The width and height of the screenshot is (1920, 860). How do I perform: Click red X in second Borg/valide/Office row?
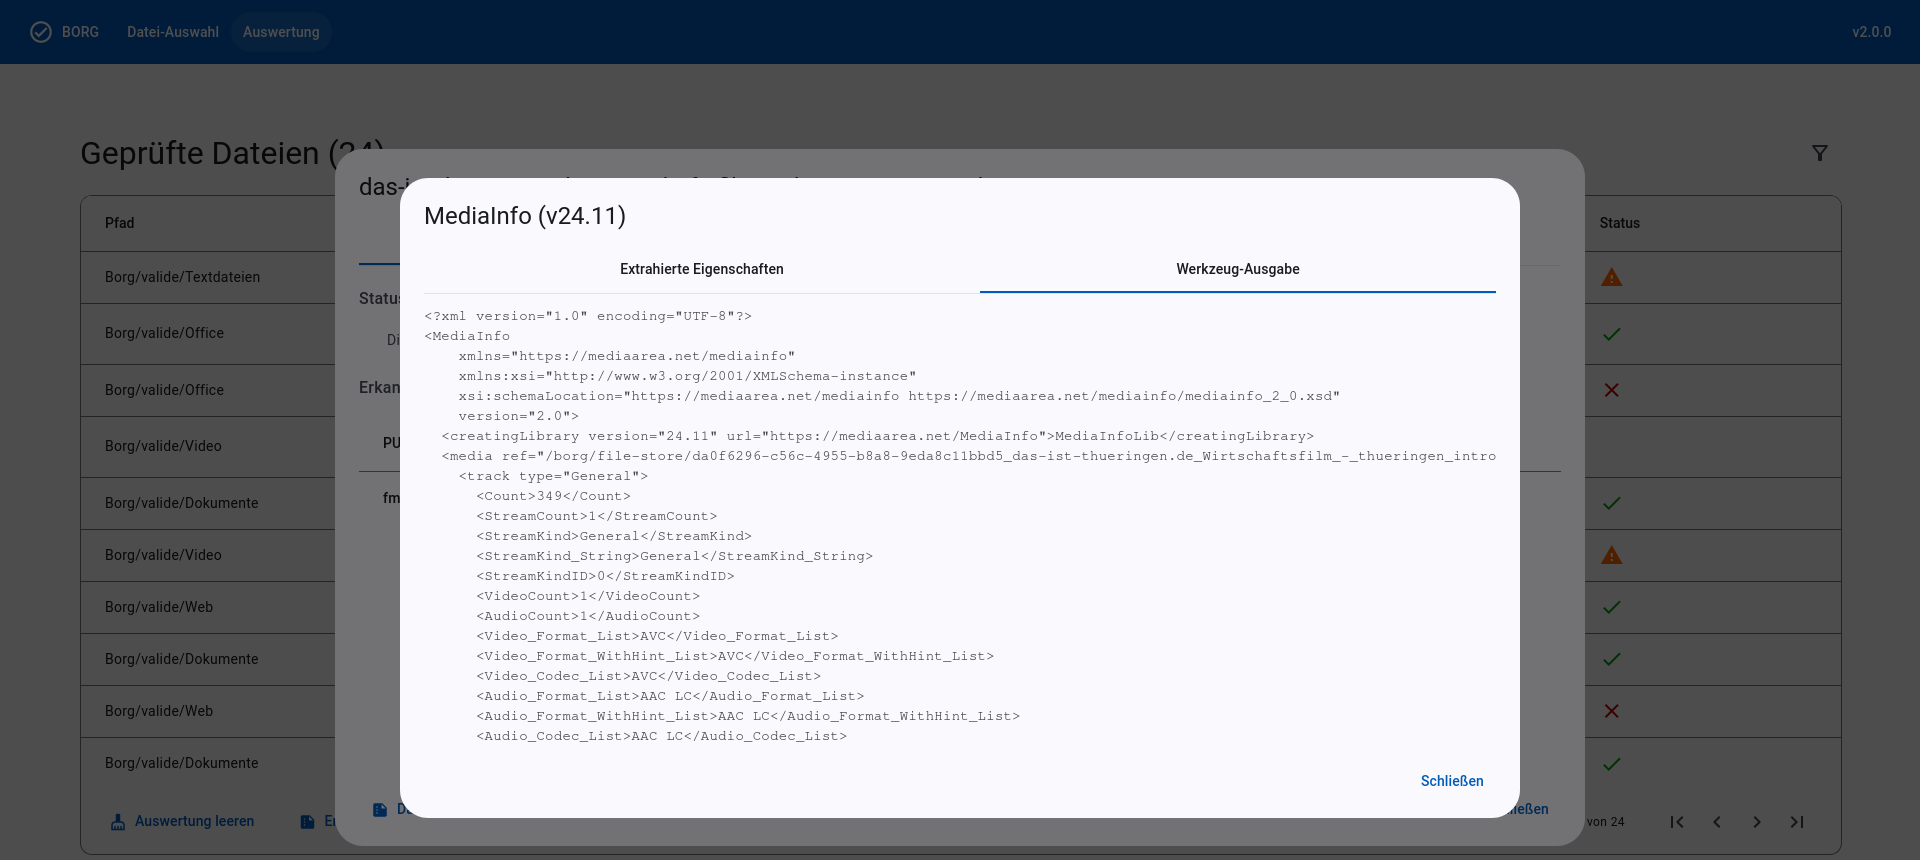pos(1612,390)
